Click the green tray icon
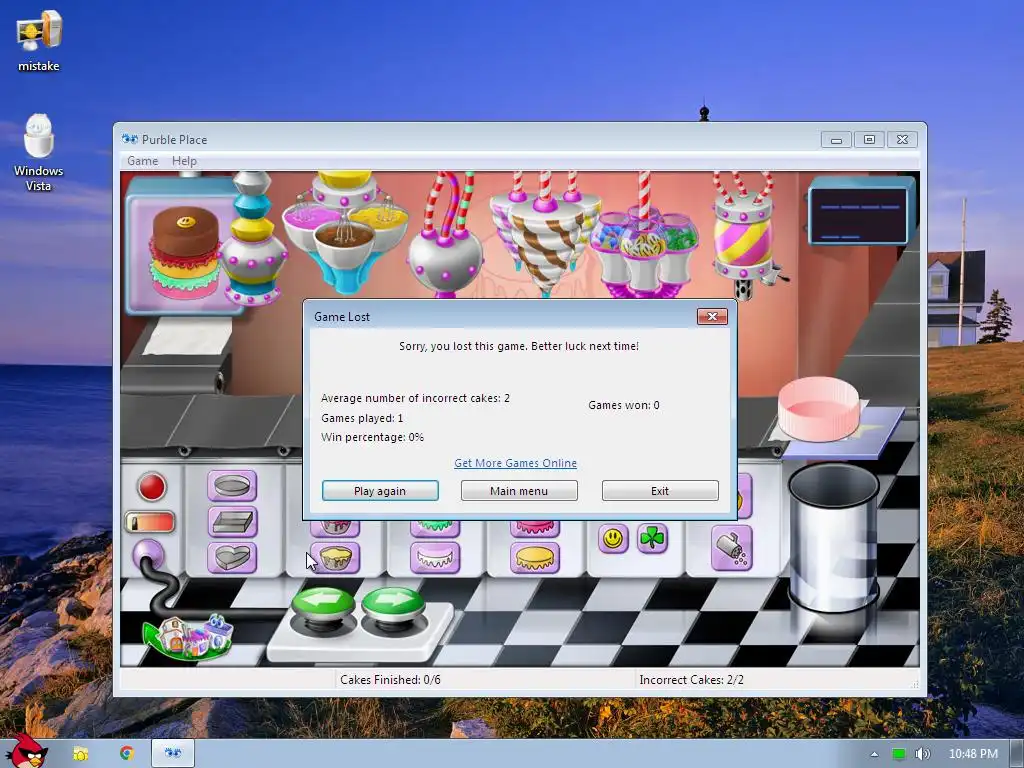 pos(899,754)
